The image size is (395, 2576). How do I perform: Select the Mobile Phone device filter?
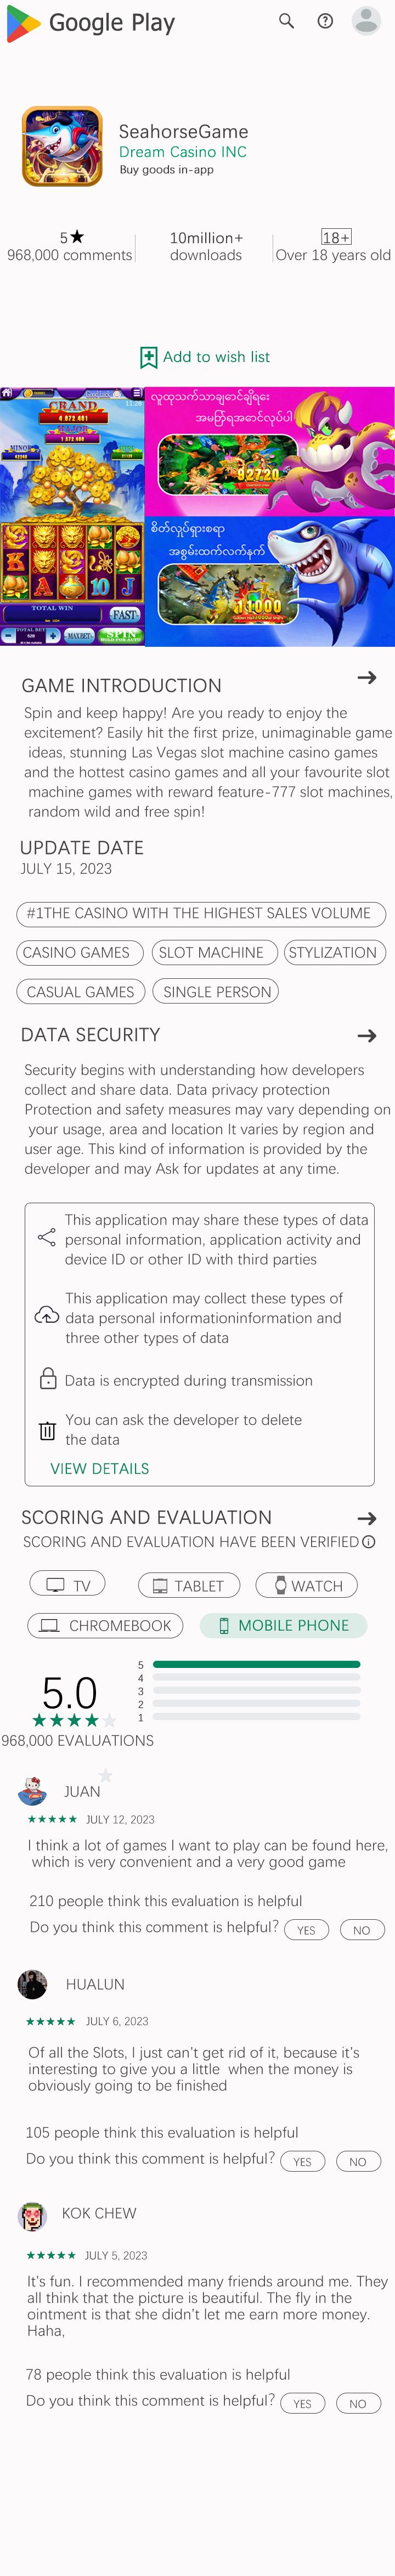(283, 1625)
